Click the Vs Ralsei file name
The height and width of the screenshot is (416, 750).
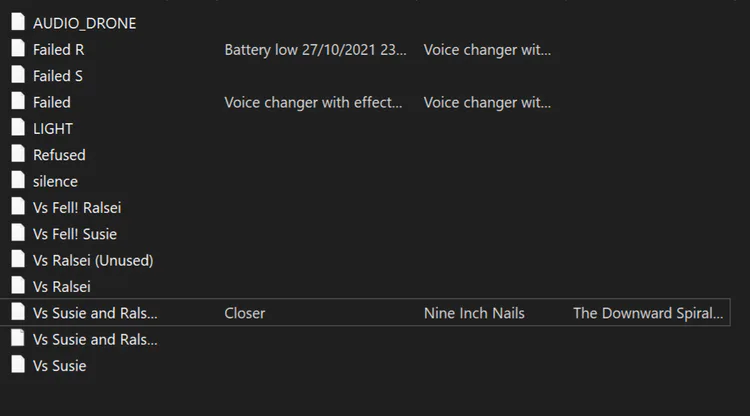[x=61, y=286]
